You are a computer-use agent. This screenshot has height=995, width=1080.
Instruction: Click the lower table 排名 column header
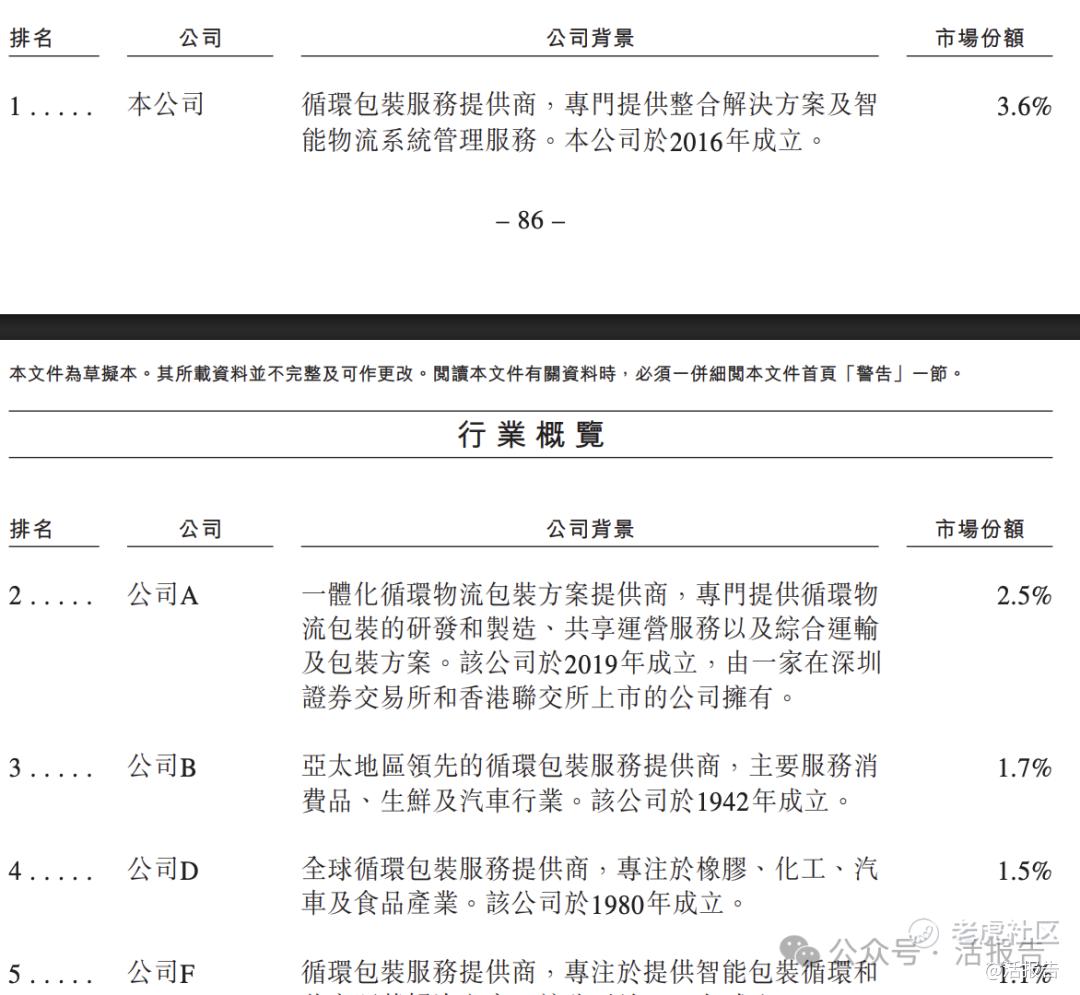pos(31,529)
